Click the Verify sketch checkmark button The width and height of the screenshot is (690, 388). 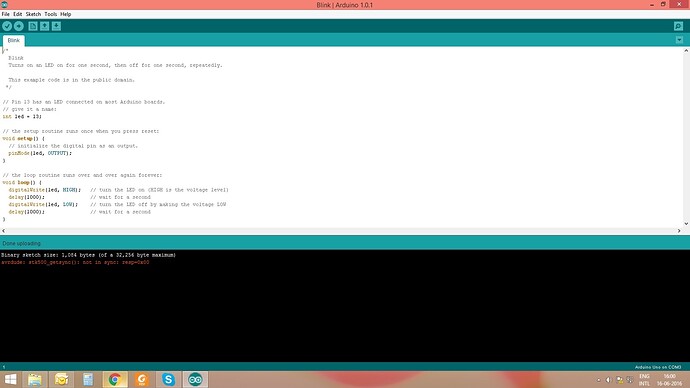[7, 26]
